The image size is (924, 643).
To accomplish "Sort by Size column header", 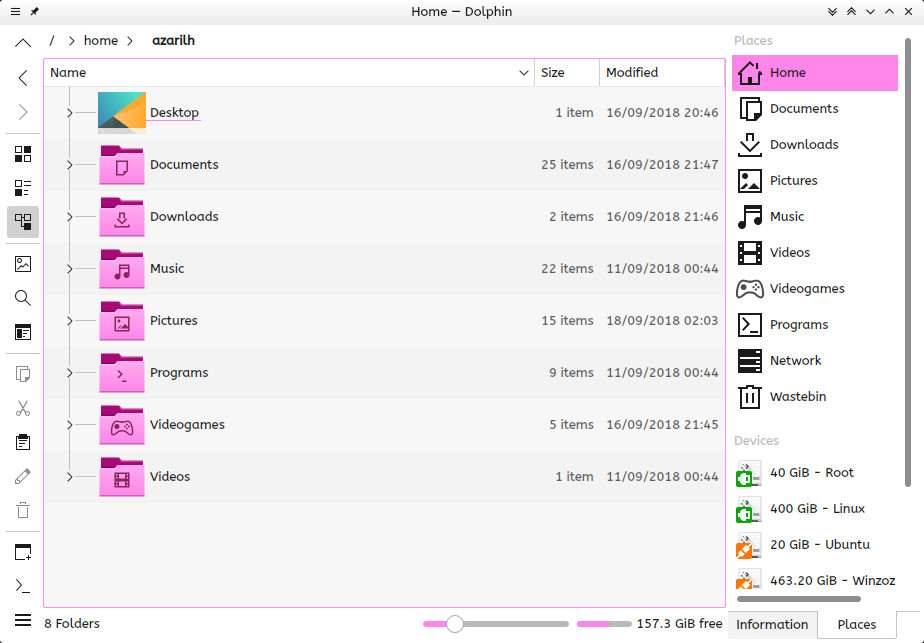I will coord(567,72).
